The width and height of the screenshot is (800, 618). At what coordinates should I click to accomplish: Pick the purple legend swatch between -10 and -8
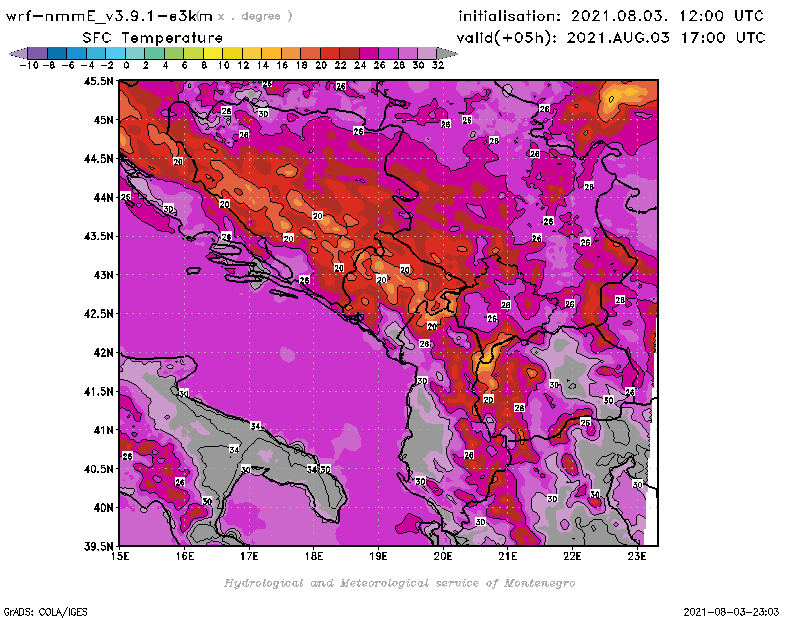(38, 53)
